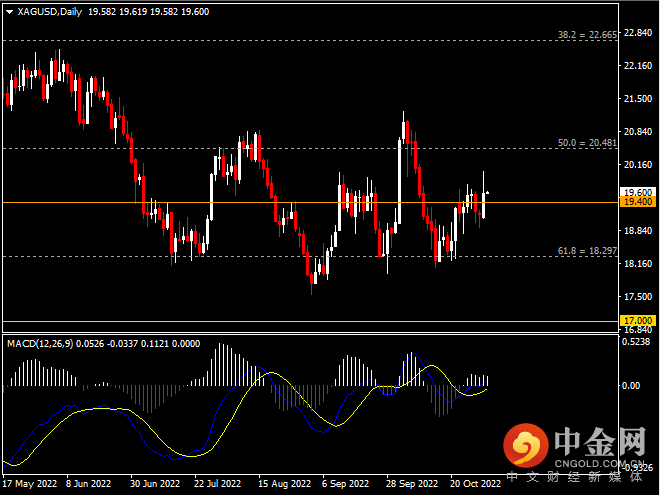Click the 18.160 price axis value

(638, 263)
